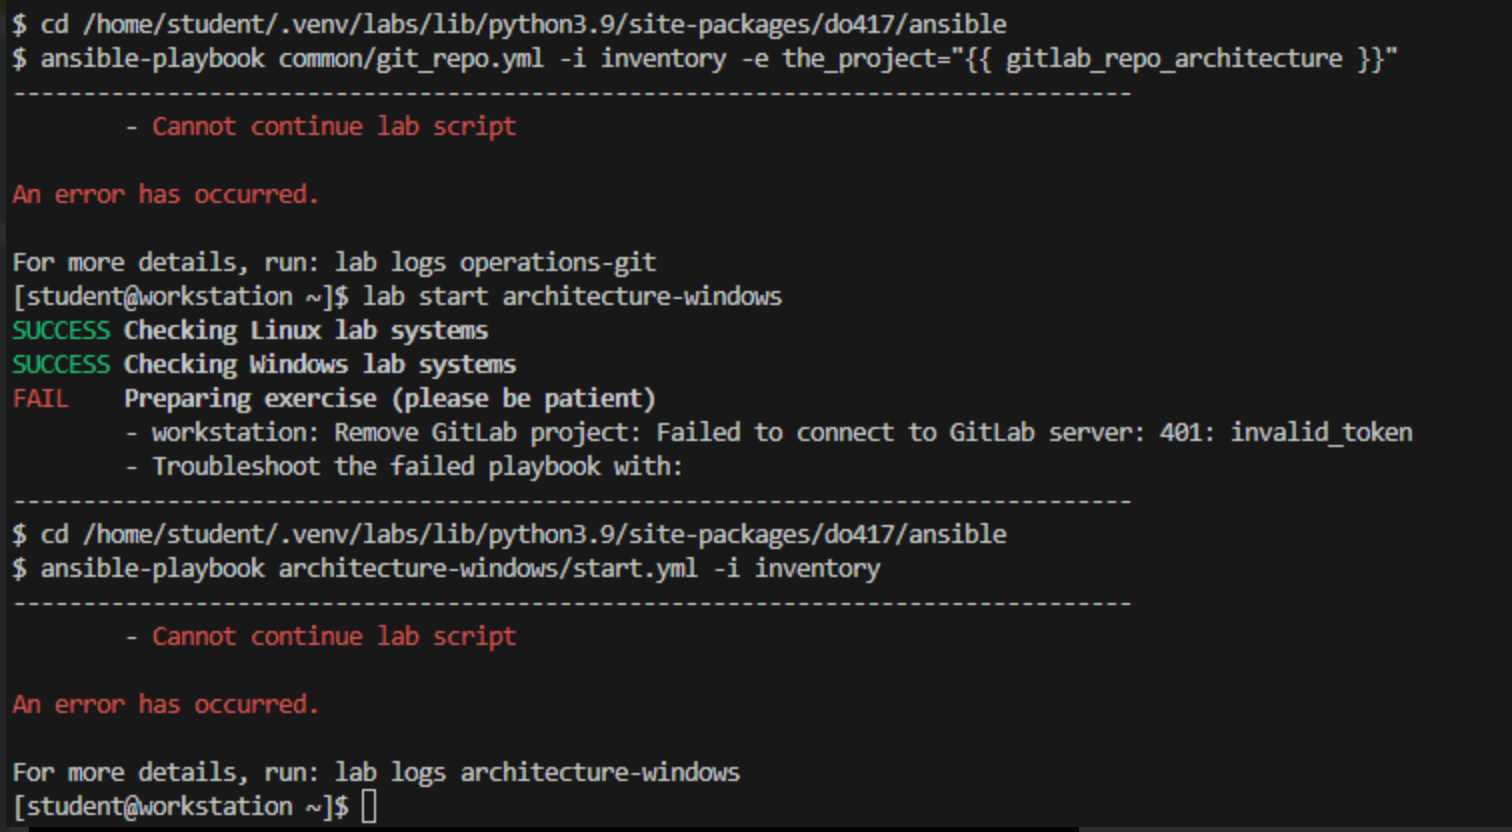Click the 'Checking Windows lab systems' text
This screenshot has width=1512, height=832.
click(320, 364)
